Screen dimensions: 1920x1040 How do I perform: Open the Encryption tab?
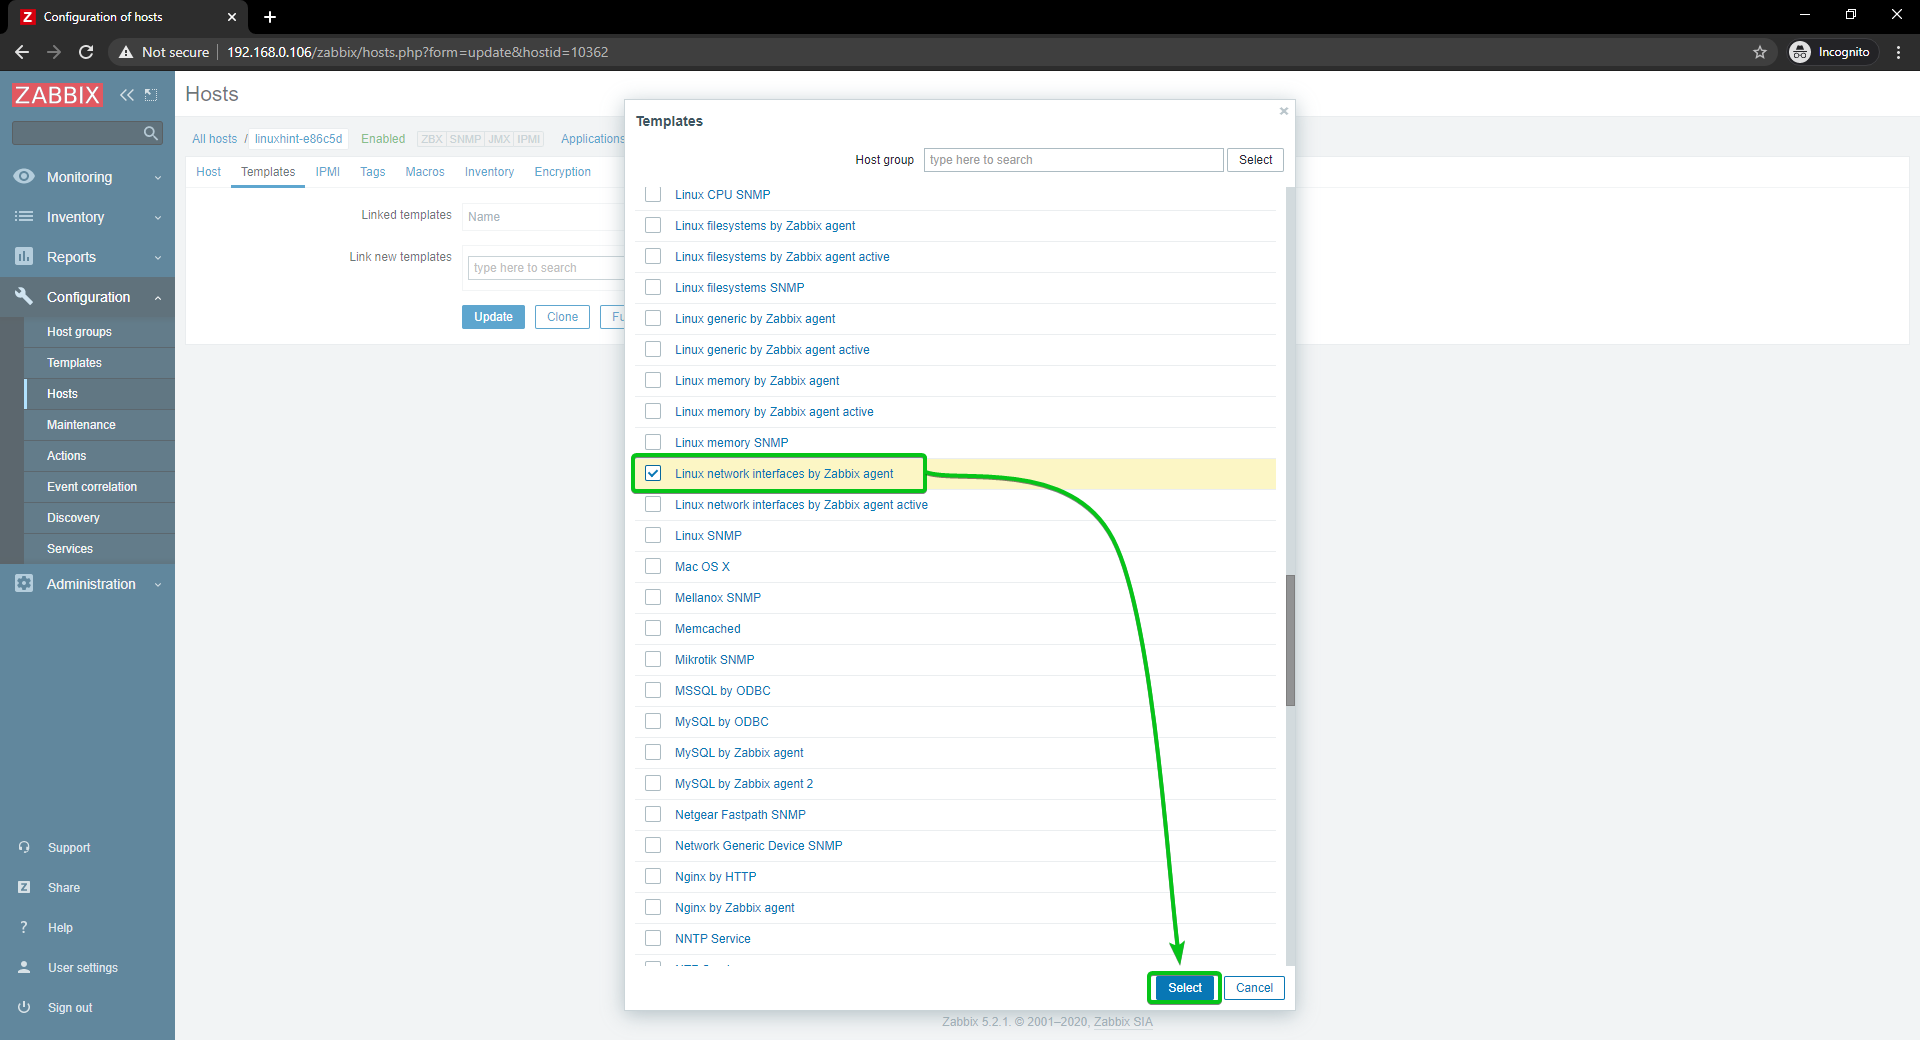click(x=563, y=172)
